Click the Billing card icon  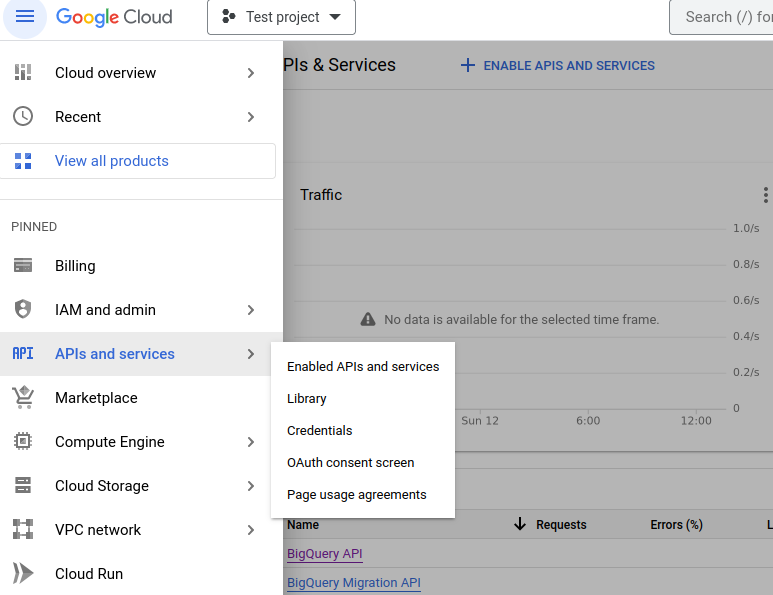23,265
